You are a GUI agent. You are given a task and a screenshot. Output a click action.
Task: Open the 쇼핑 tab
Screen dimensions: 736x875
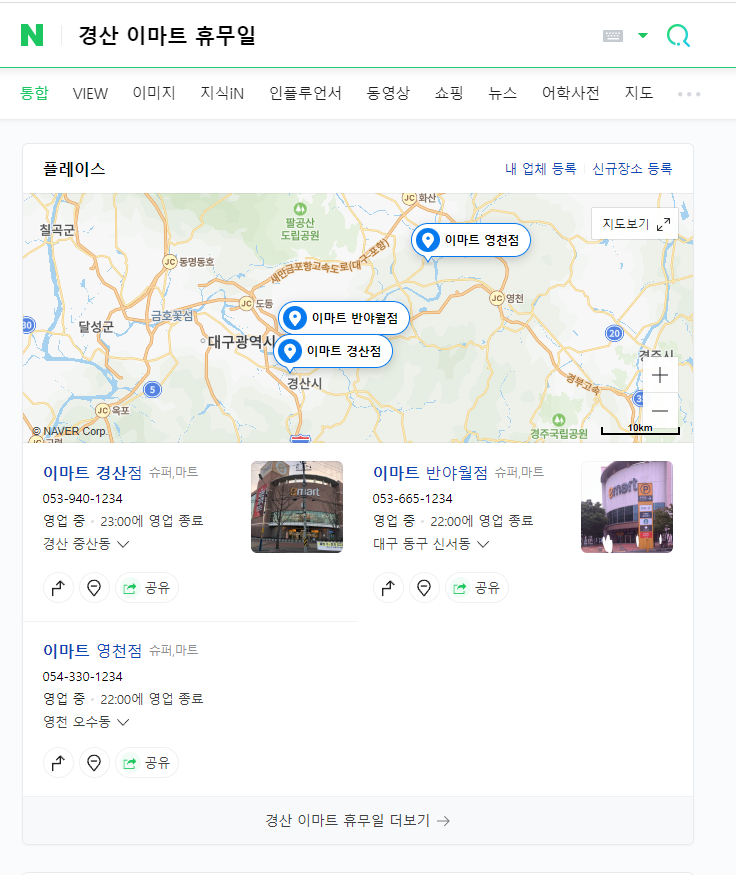(x=449, y=93)
